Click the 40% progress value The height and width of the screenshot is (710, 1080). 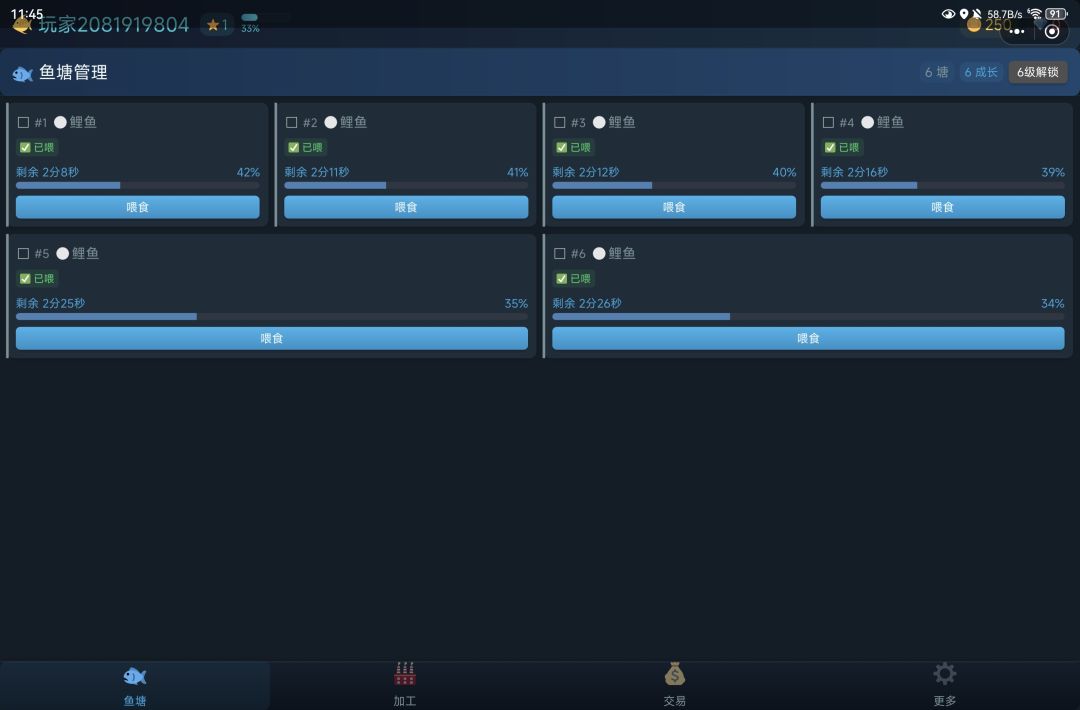pos(784,172)
